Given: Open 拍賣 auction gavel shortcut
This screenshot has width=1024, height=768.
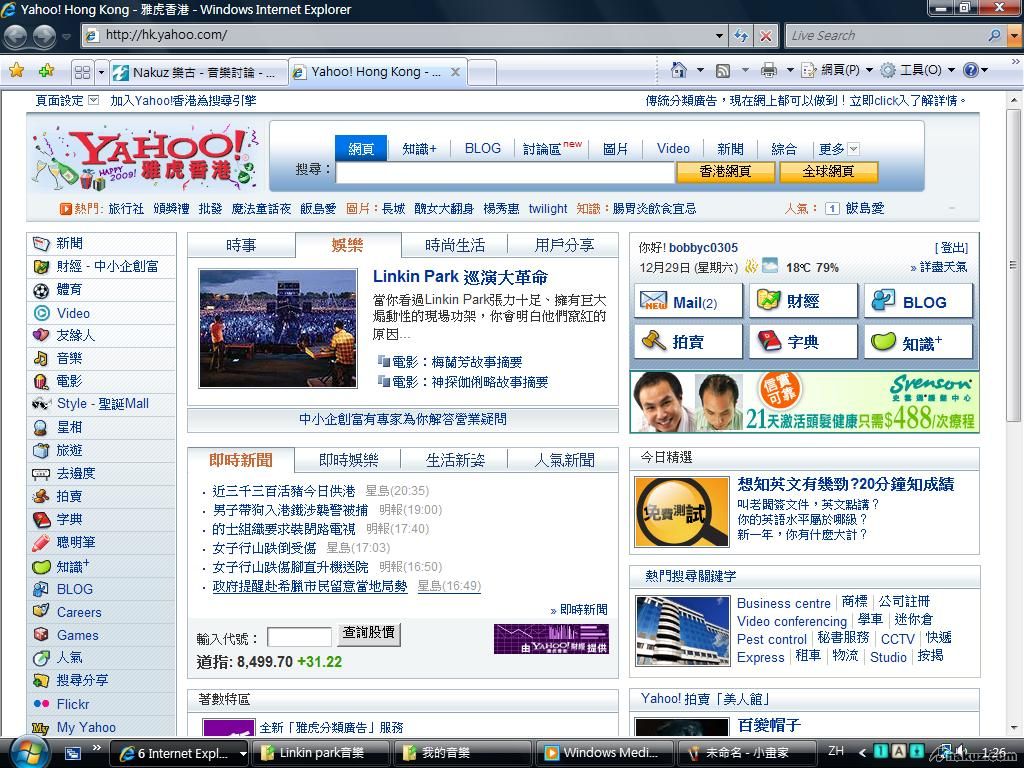Looking at the screenshot, I should pyautogui.click(x=688, y=342).
